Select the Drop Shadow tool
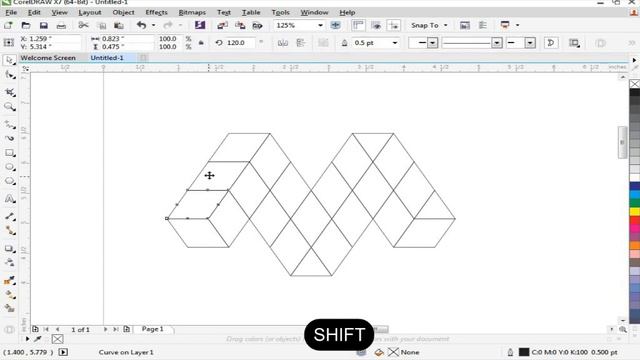 point(9,249)
